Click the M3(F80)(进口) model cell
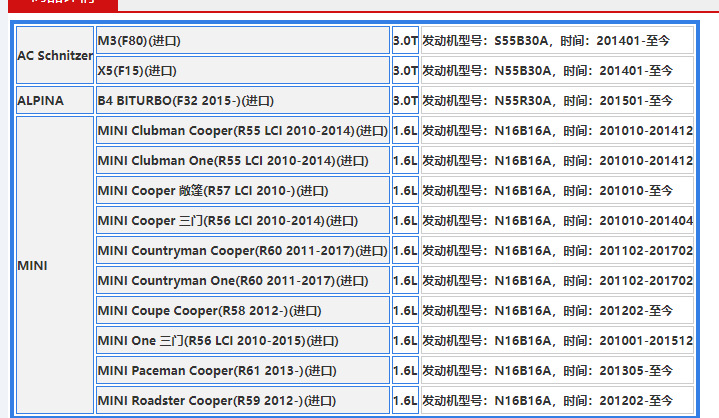 [243, 40]
